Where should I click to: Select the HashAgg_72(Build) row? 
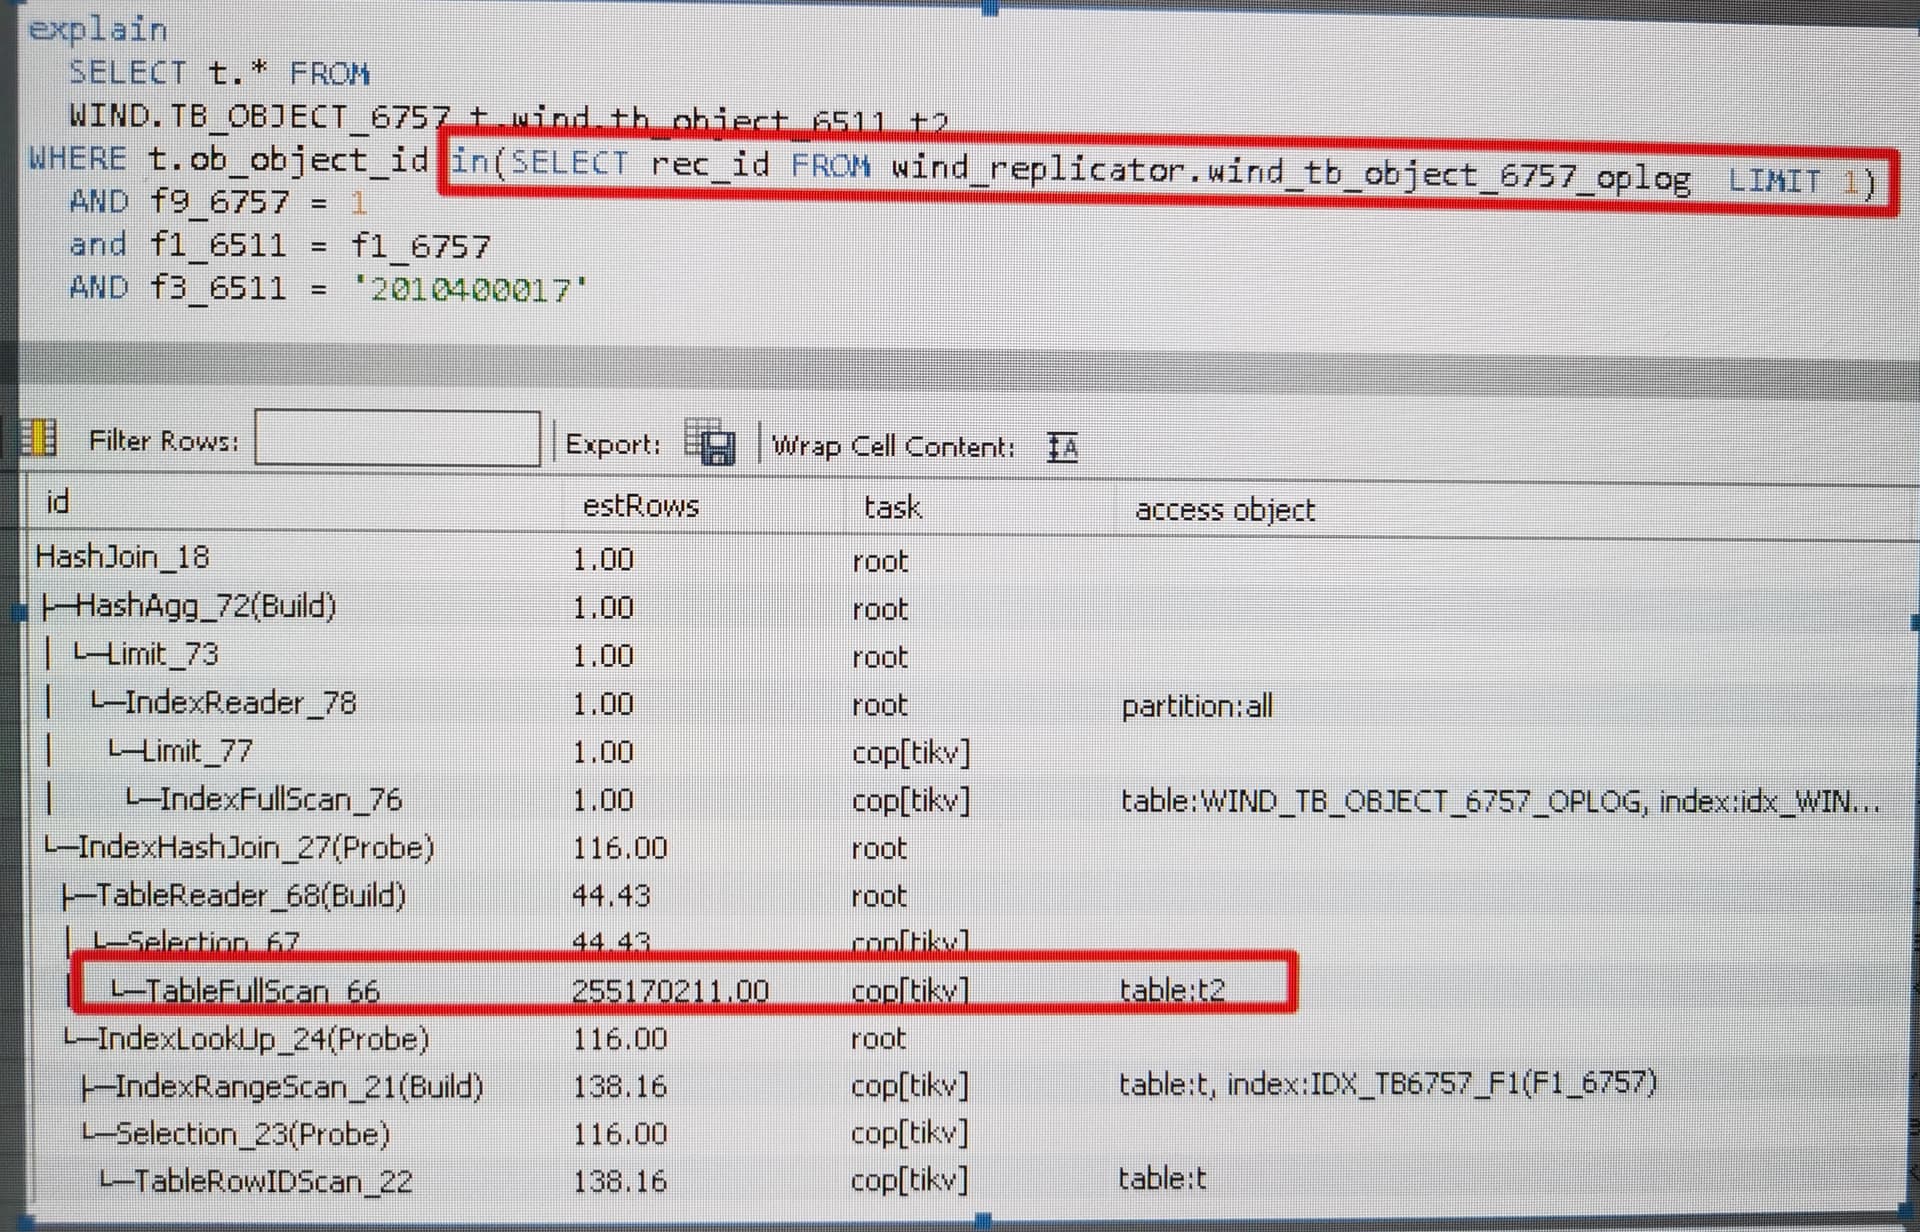tap(205, 606)
